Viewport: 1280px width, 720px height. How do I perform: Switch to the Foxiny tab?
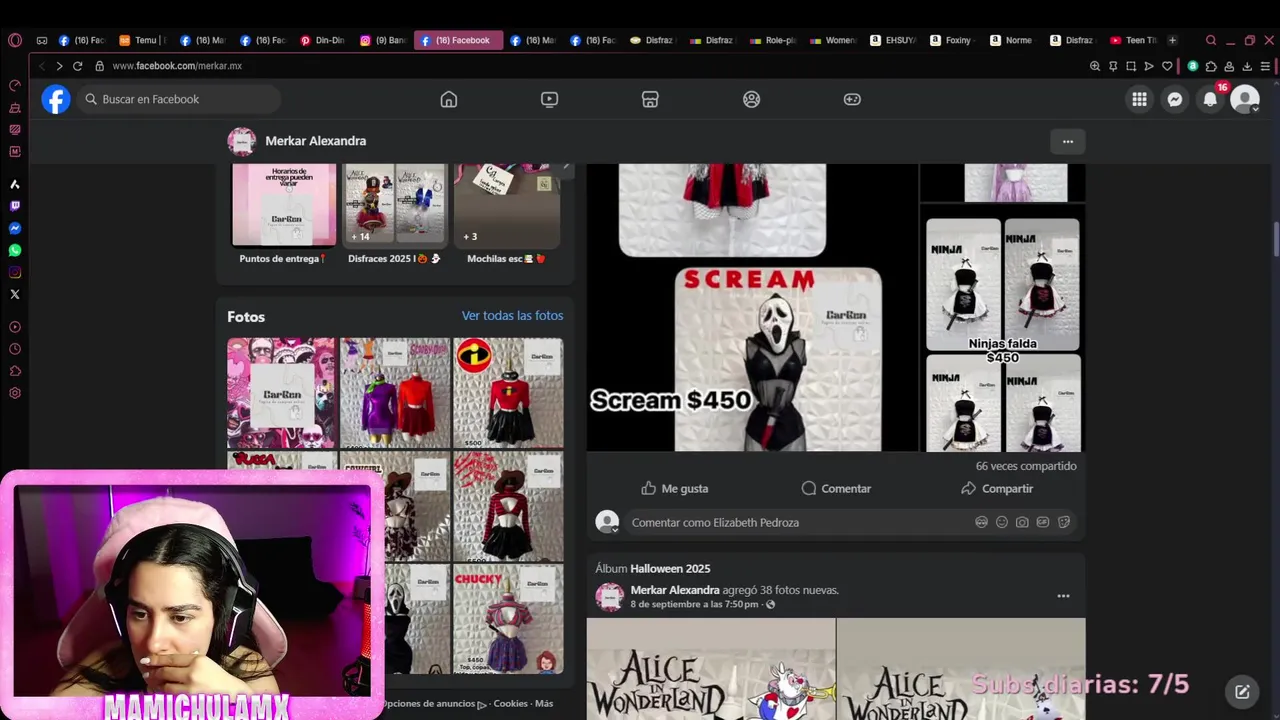[952, 40]
